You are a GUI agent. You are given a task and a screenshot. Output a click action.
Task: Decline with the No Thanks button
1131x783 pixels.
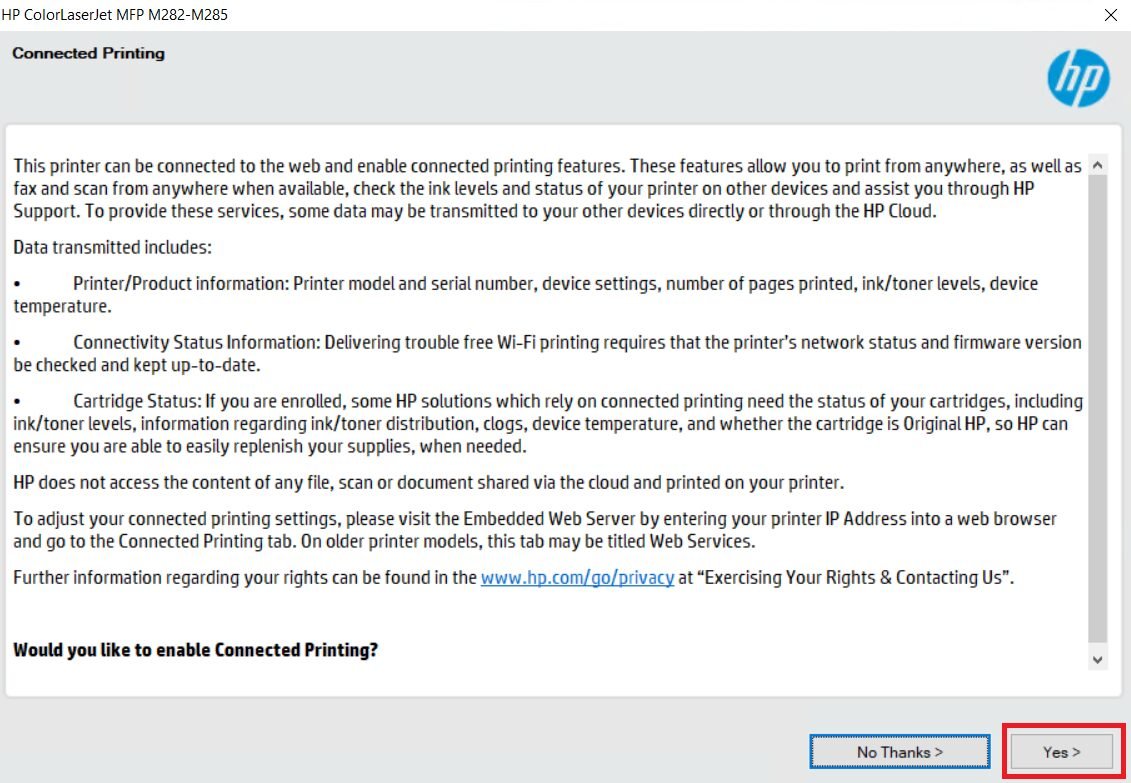tap(899, 752)
